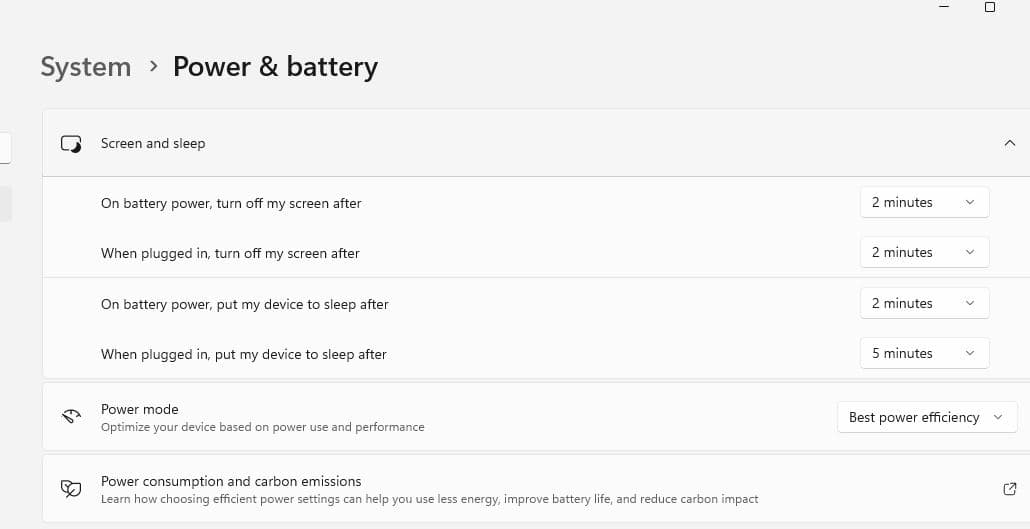
Task: Open the on-battery screen turn-off time dropdown
Action: [x=924, y=202]
